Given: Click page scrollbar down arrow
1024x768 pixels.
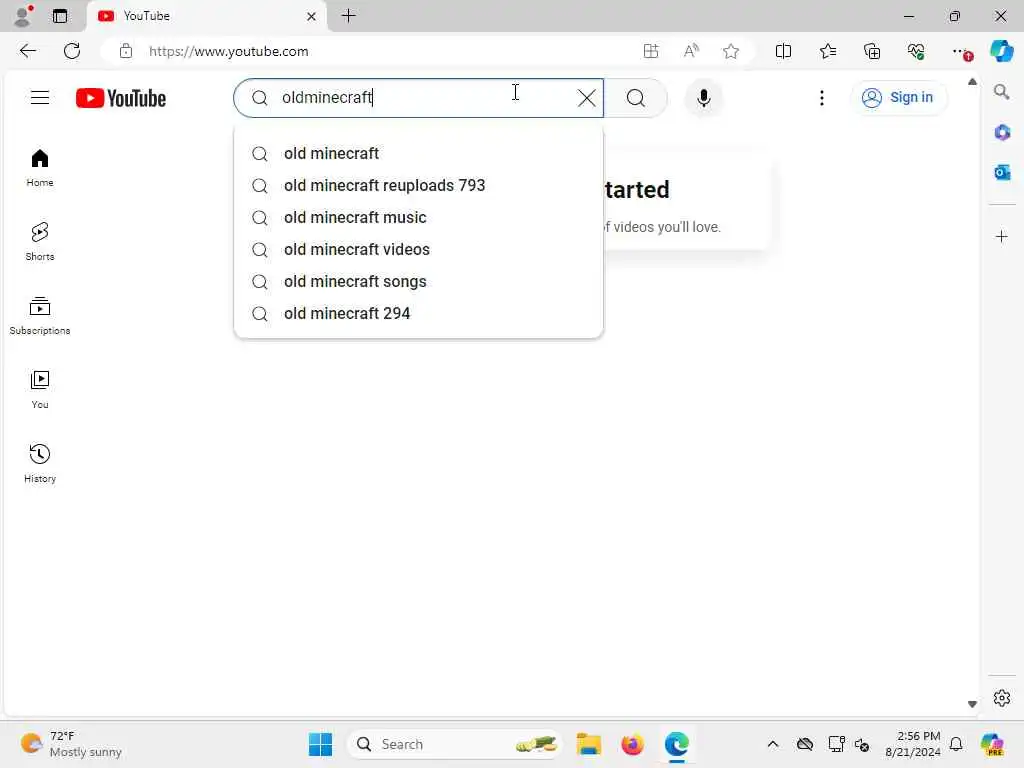Looking at the screenshot, I should click(972, 704).
